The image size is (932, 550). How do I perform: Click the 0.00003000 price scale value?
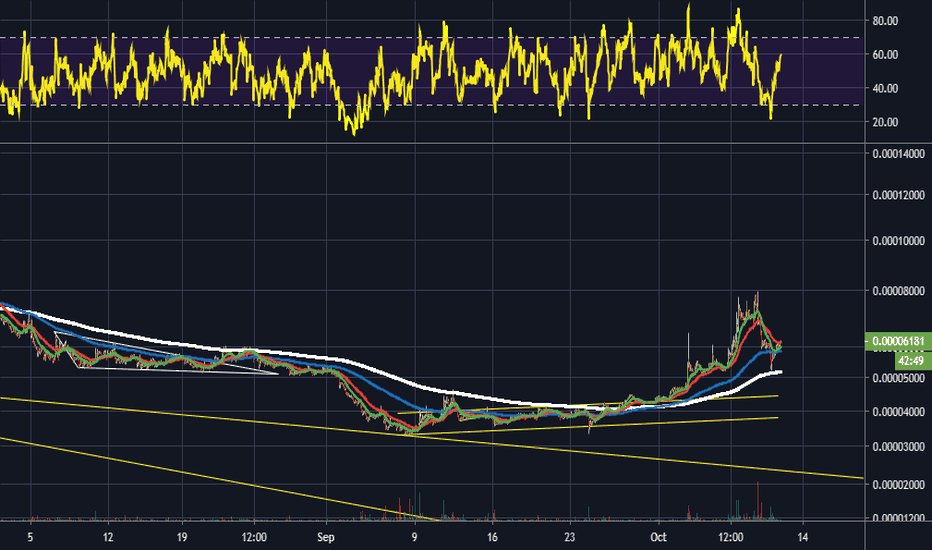pos(898,447)
